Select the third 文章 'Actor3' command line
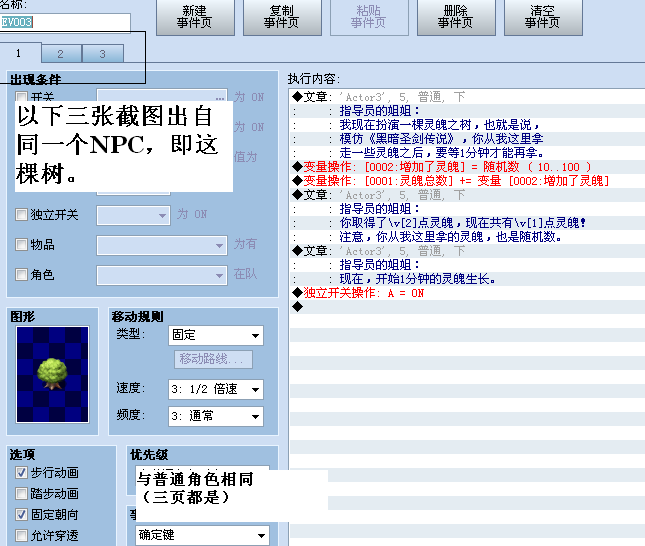This screenshot has height=546, width=645. 467,251
